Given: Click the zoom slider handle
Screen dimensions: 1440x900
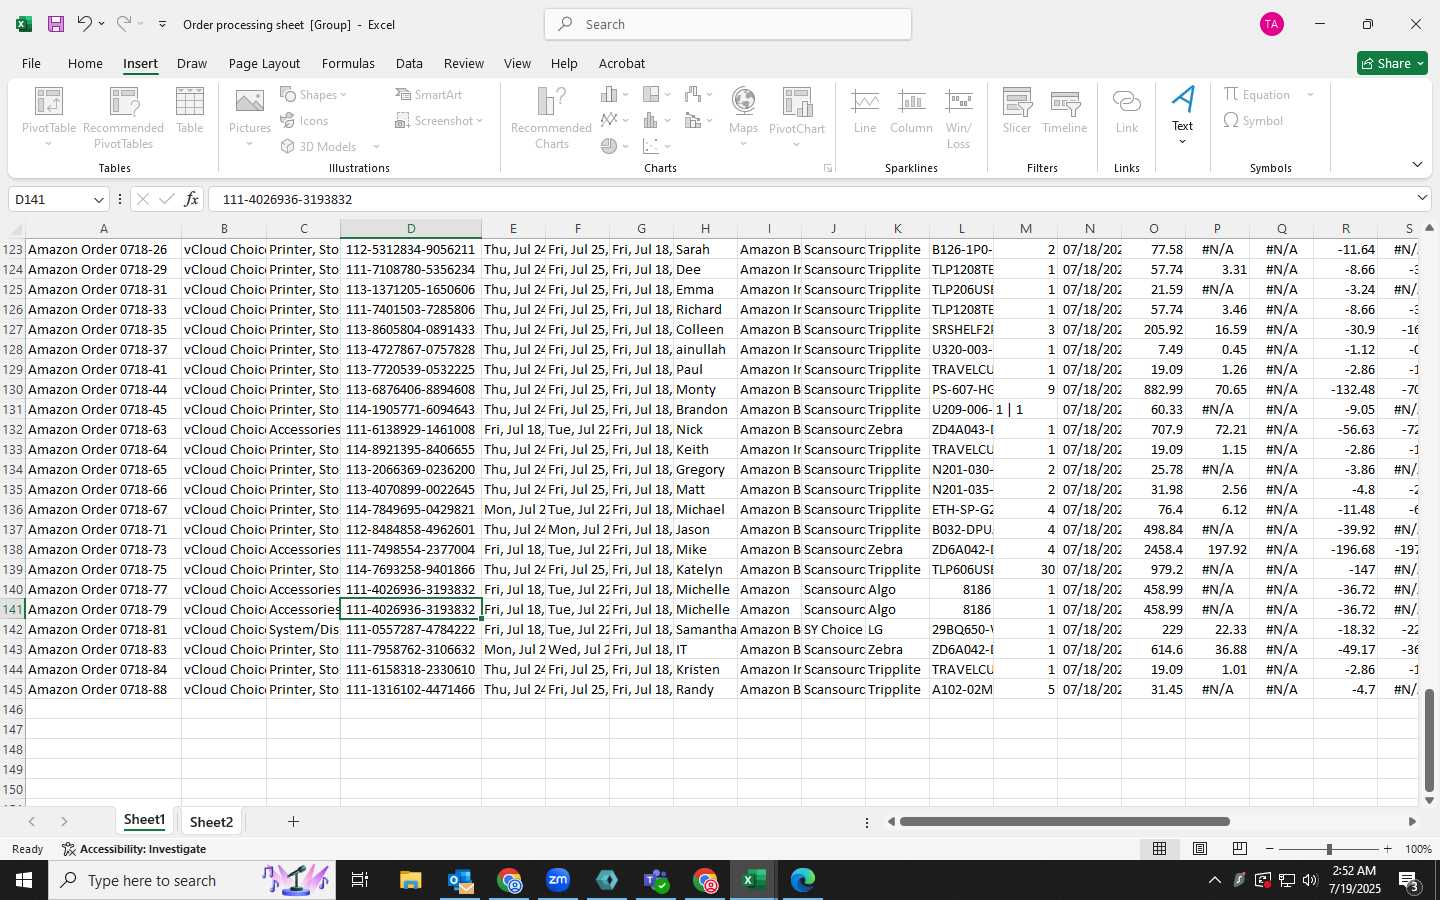Looking at the screenshot, I should tap(1329, 849).
